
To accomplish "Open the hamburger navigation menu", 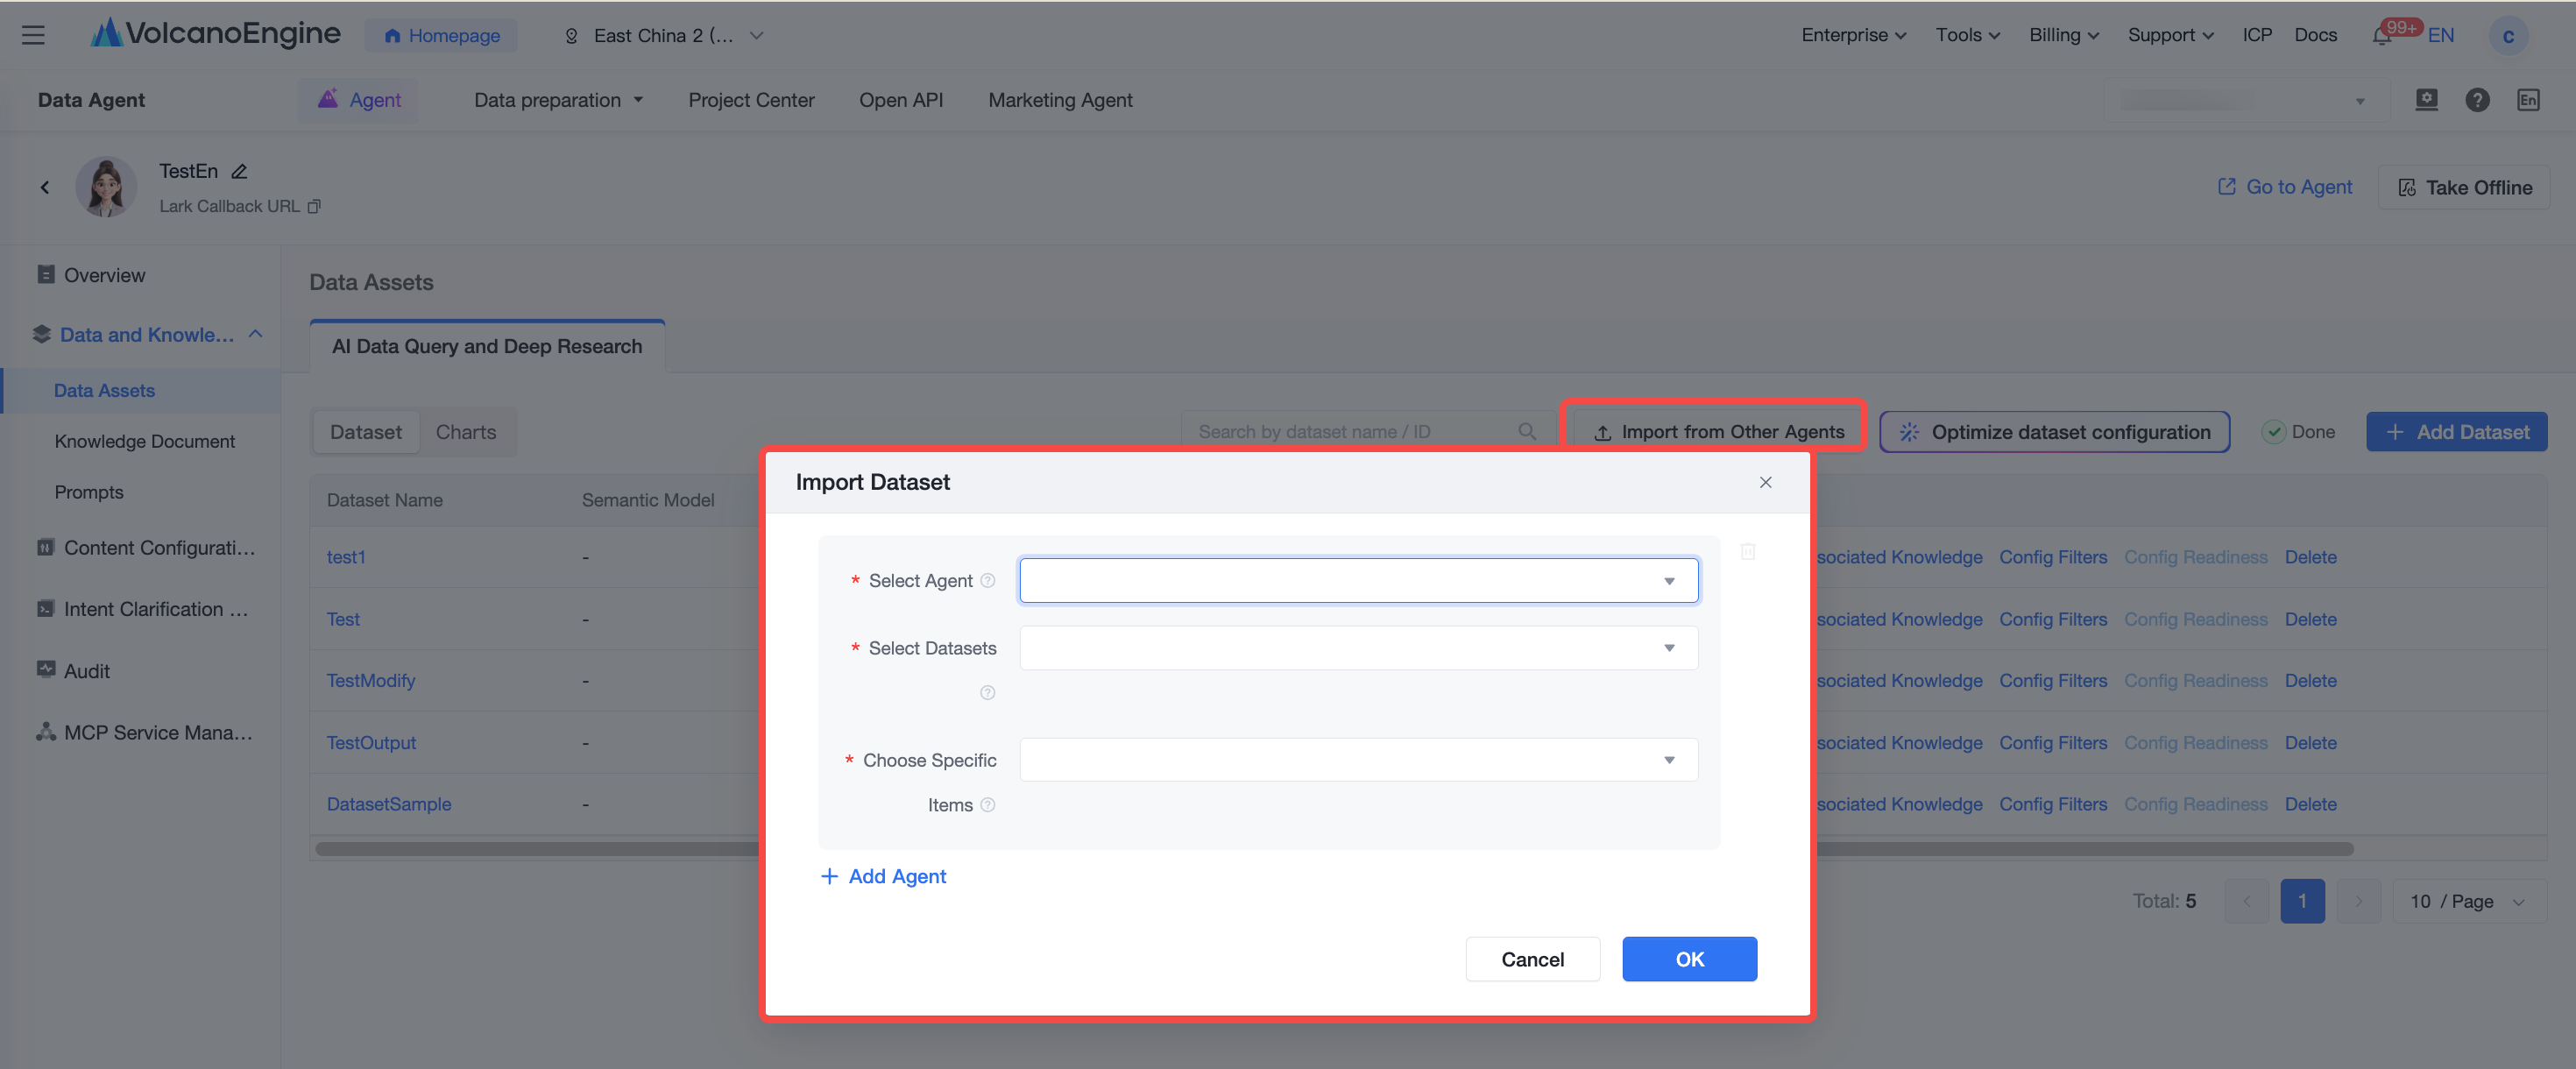I will click(x=33, y=35).
